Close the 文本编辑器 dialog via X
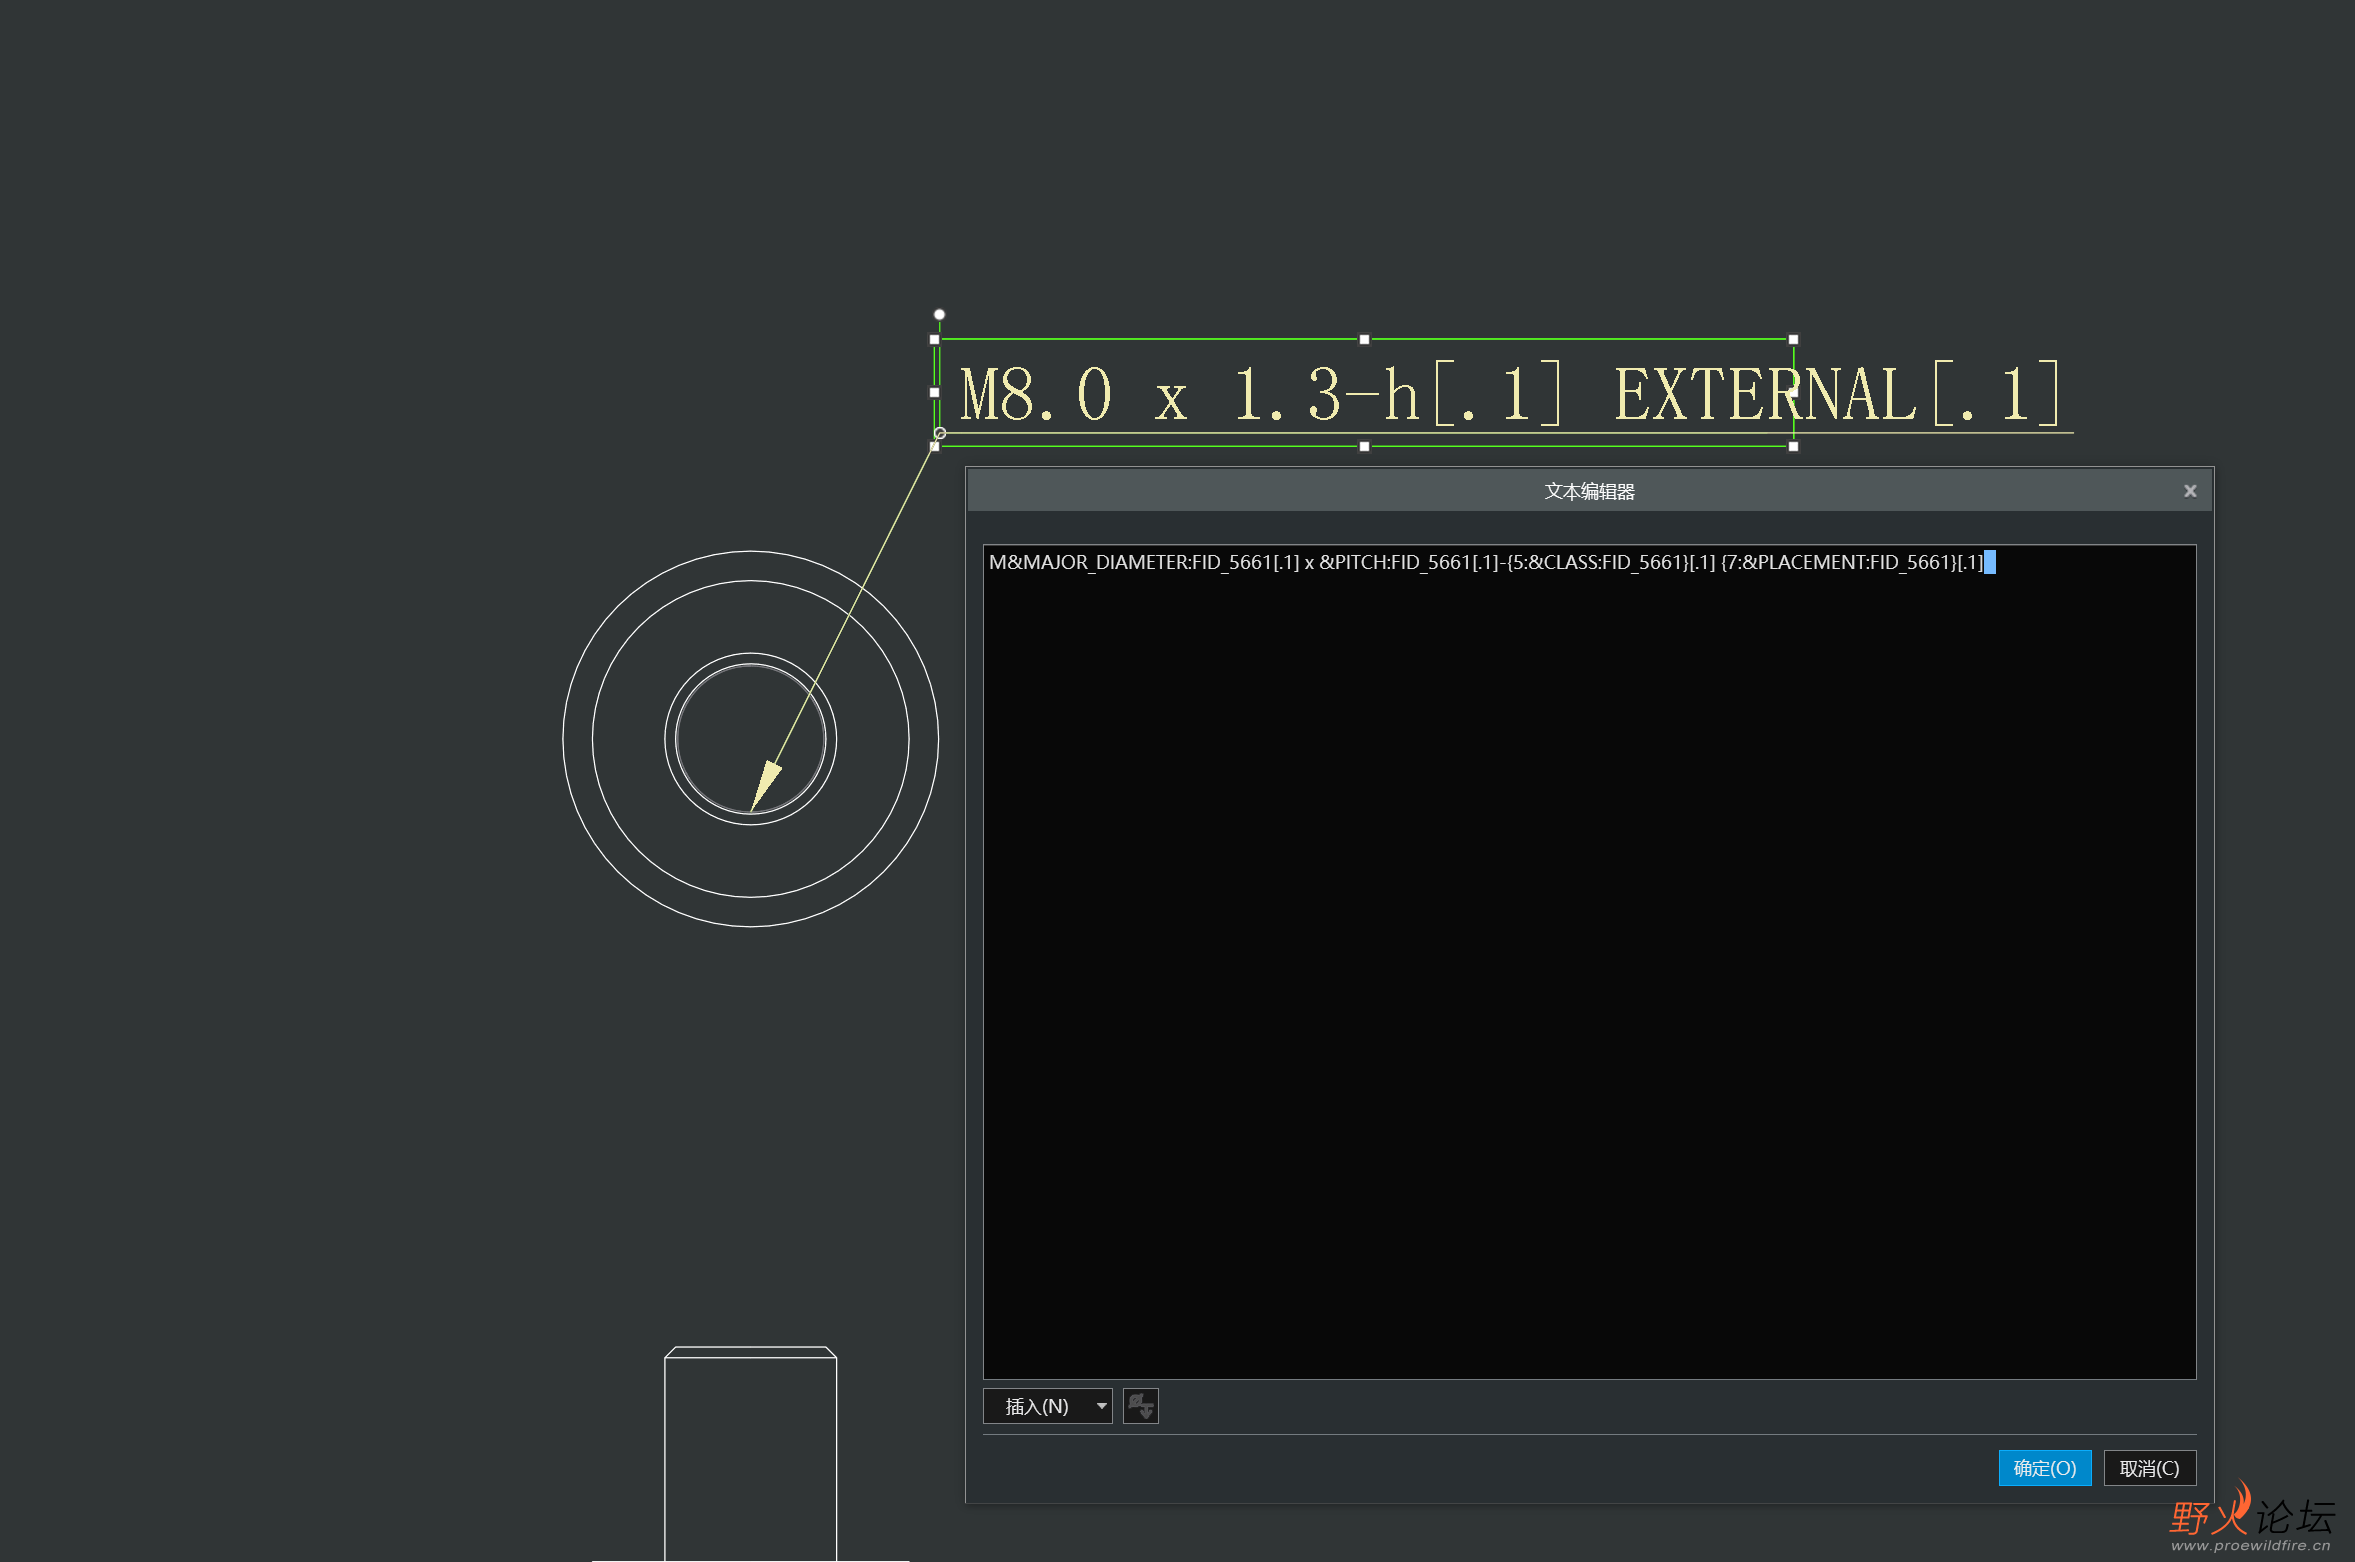Viewport: 2355px width, 1562px height. tap(2190, 490)
